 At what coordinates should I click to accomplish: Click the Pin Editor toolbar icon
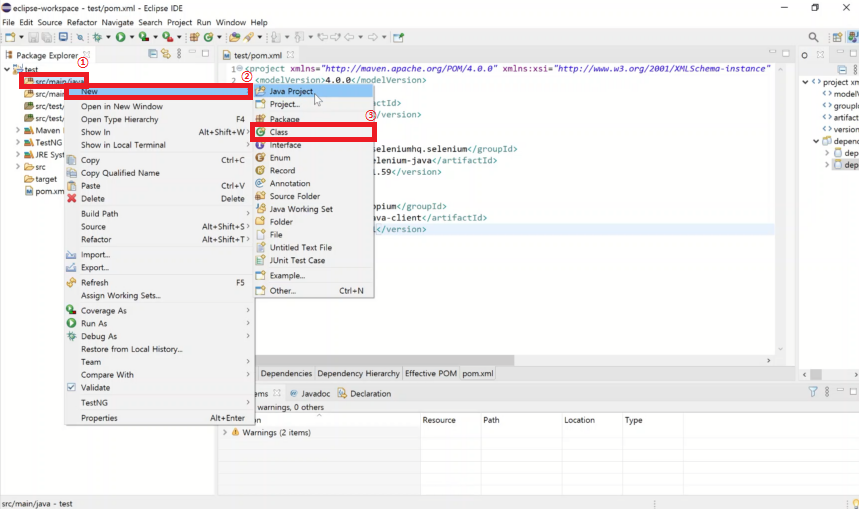click(398, 37)
